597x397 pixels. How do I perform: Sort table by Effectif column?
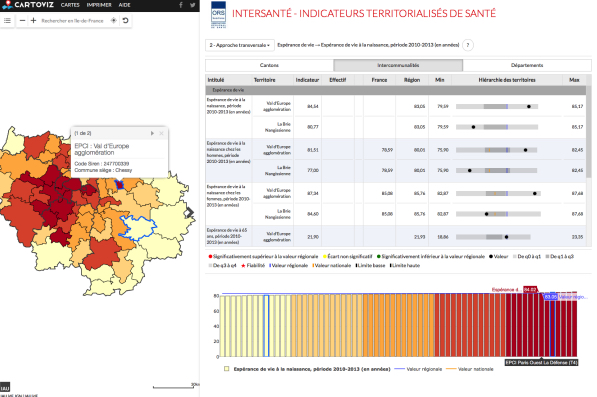(x=338, y=80)
